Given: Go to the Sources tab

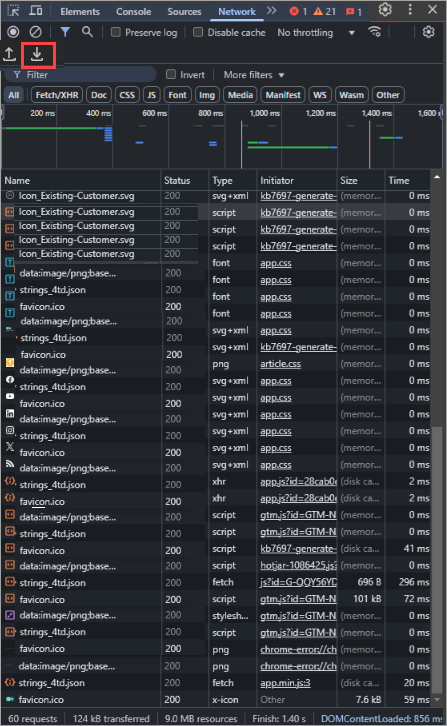Looking at the screenshot, I should pos(184,12).
